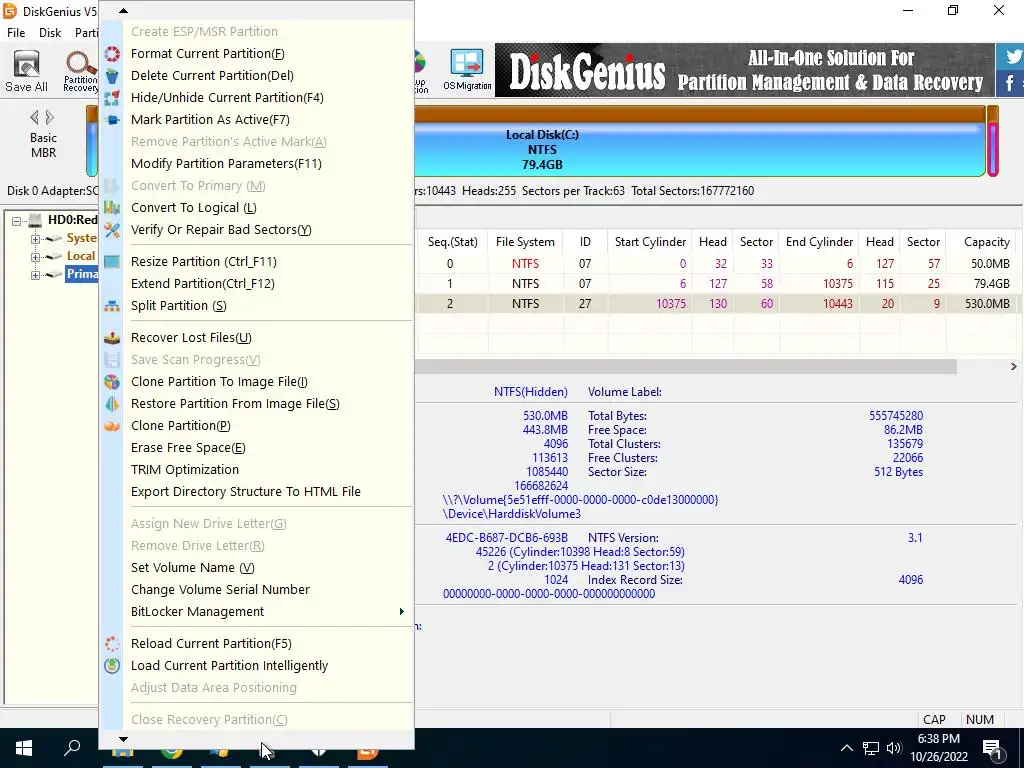Click the context menu upward scroll arrow
Screen dimensions: 1024x768
point(123,10)
